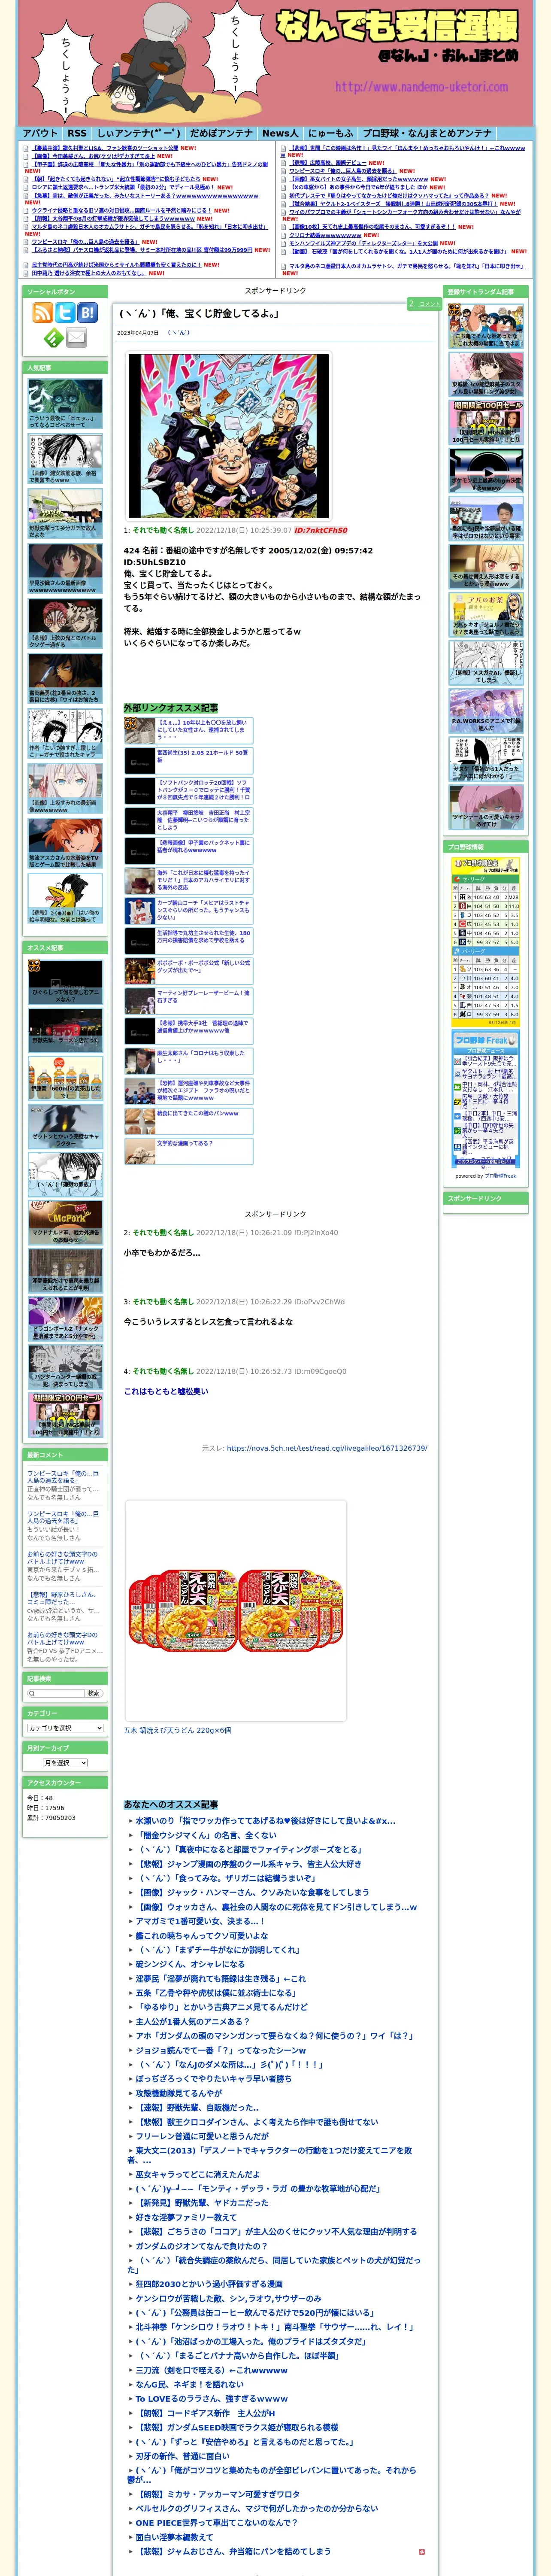Image resolution: width=551 pixels, height=2576 pixels.
Task: Open the 給食に出てきたこの謎のパン article
Action: coord(188,1120)
